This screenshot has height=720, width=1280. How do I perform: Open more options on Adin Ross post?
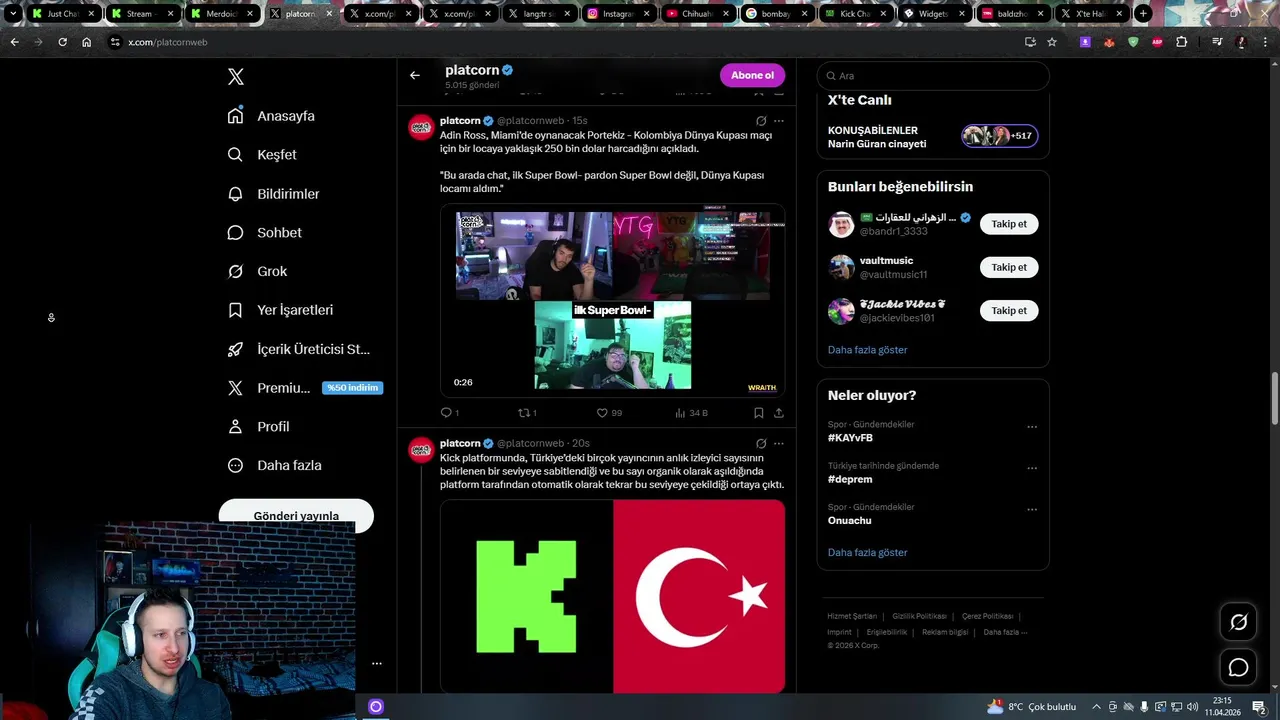pos(779,121)
